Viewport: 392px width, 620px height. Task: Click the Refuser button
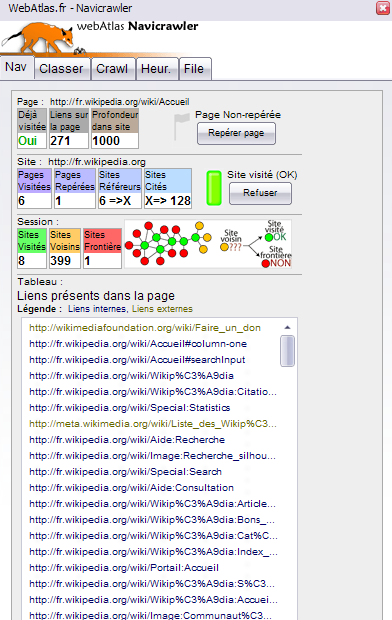click(260, 193)
